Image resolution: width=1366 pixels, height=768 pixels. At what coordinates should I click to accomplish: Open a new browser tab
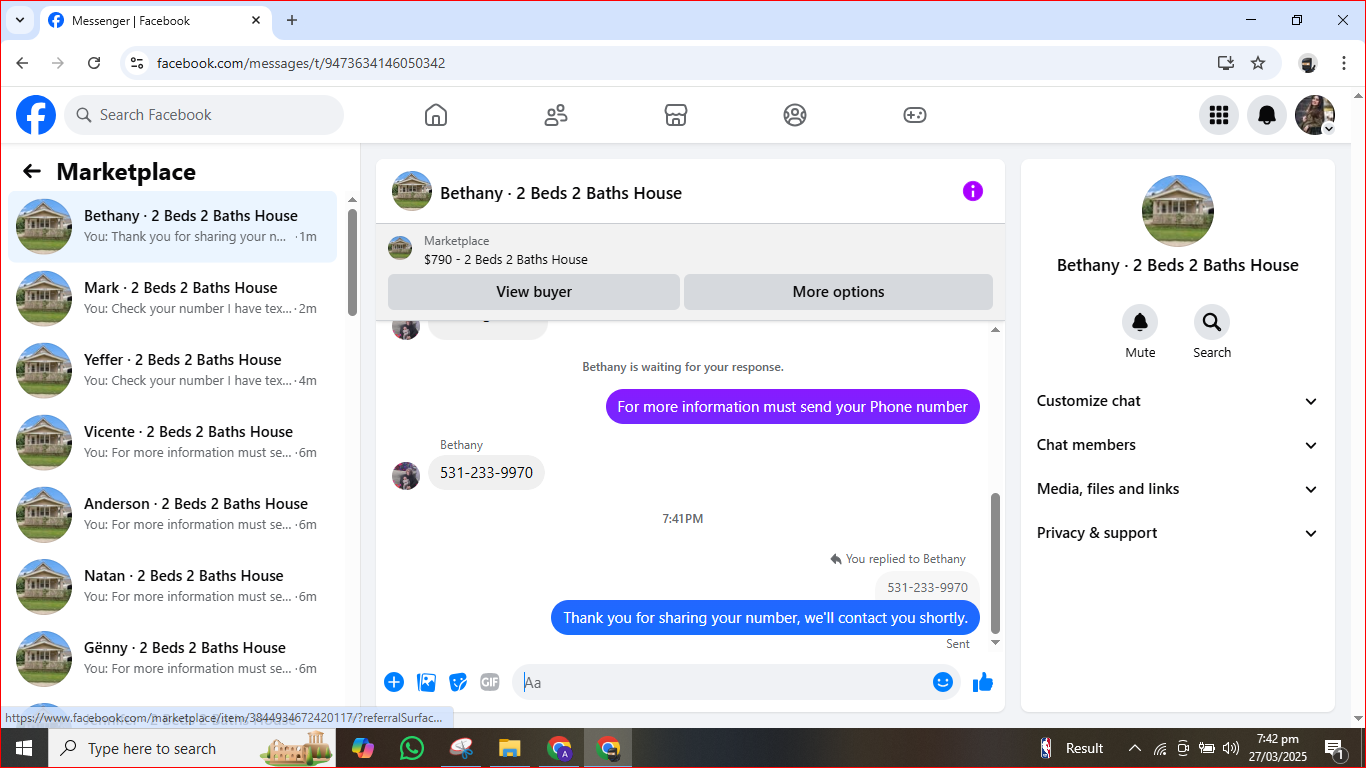click(x=292, y=20)
